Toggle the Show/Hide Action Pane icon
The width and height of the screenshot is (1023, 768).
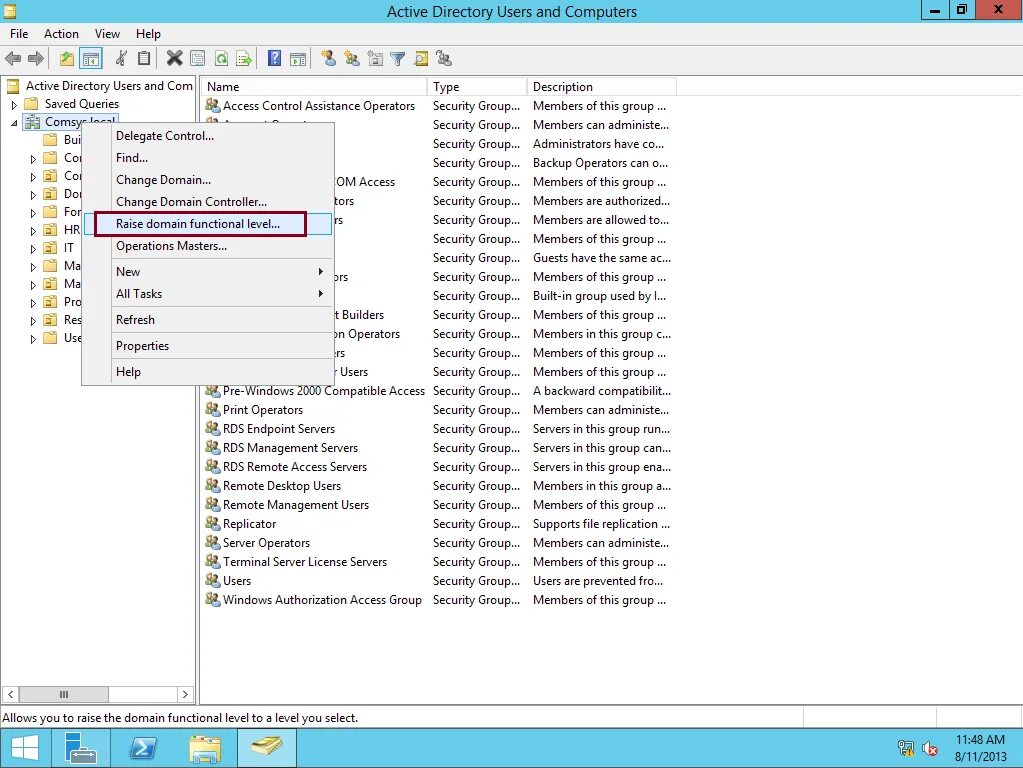298,59
